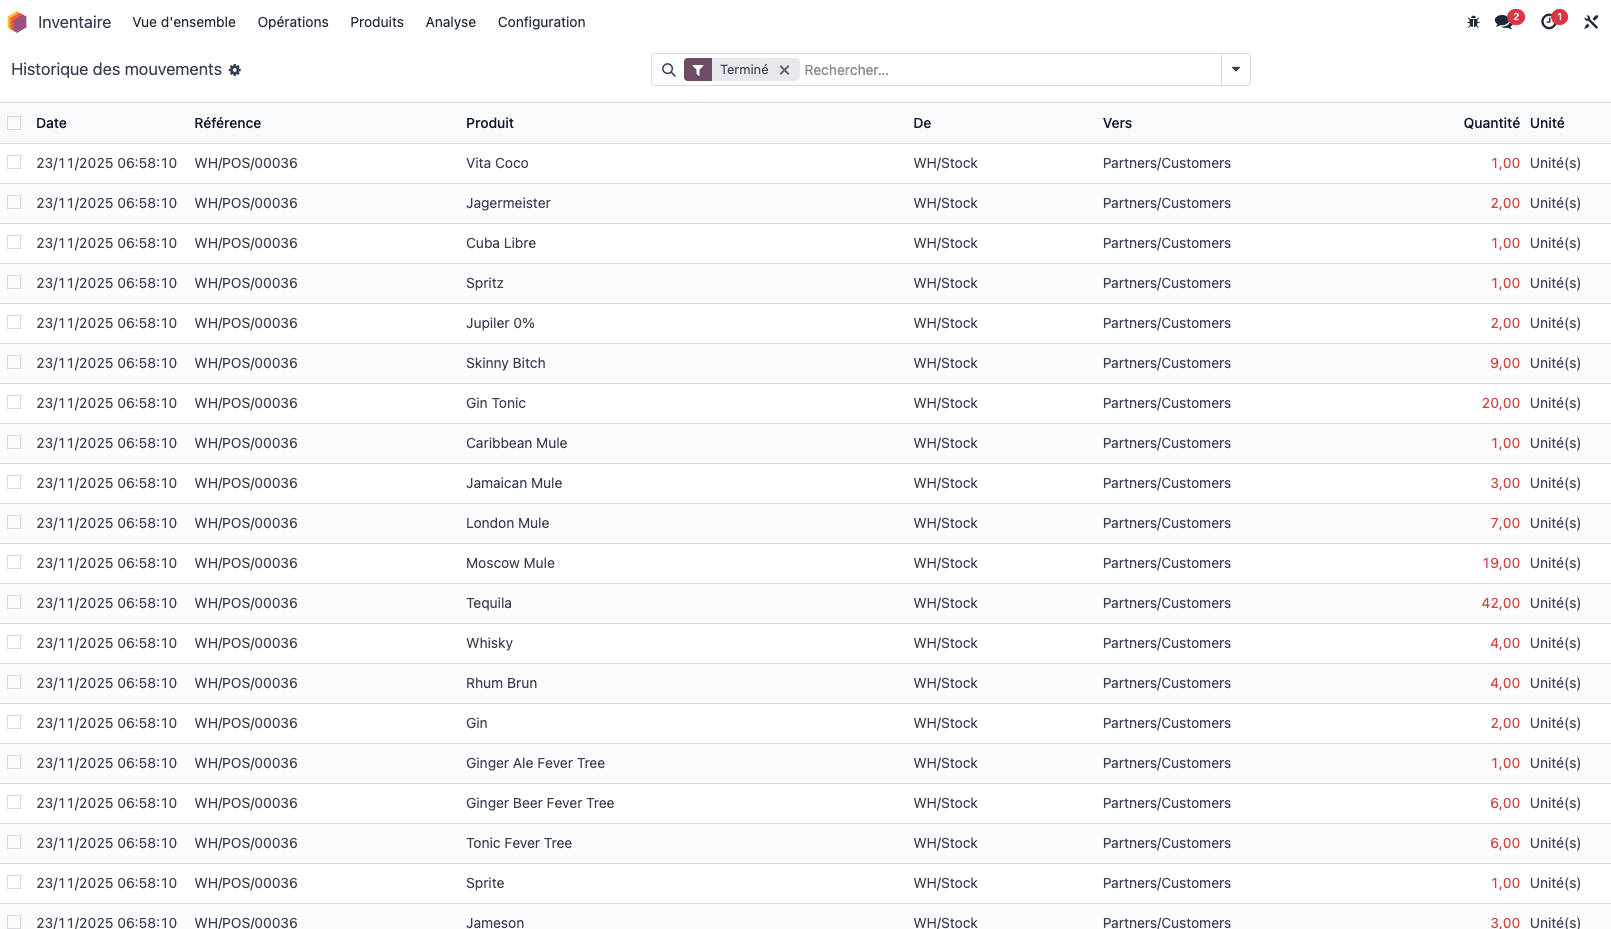Screen dimensions: 1611x929
Task: Open the messaging conversations icon
Action: pyautogui.click(x=1505, y=20)
